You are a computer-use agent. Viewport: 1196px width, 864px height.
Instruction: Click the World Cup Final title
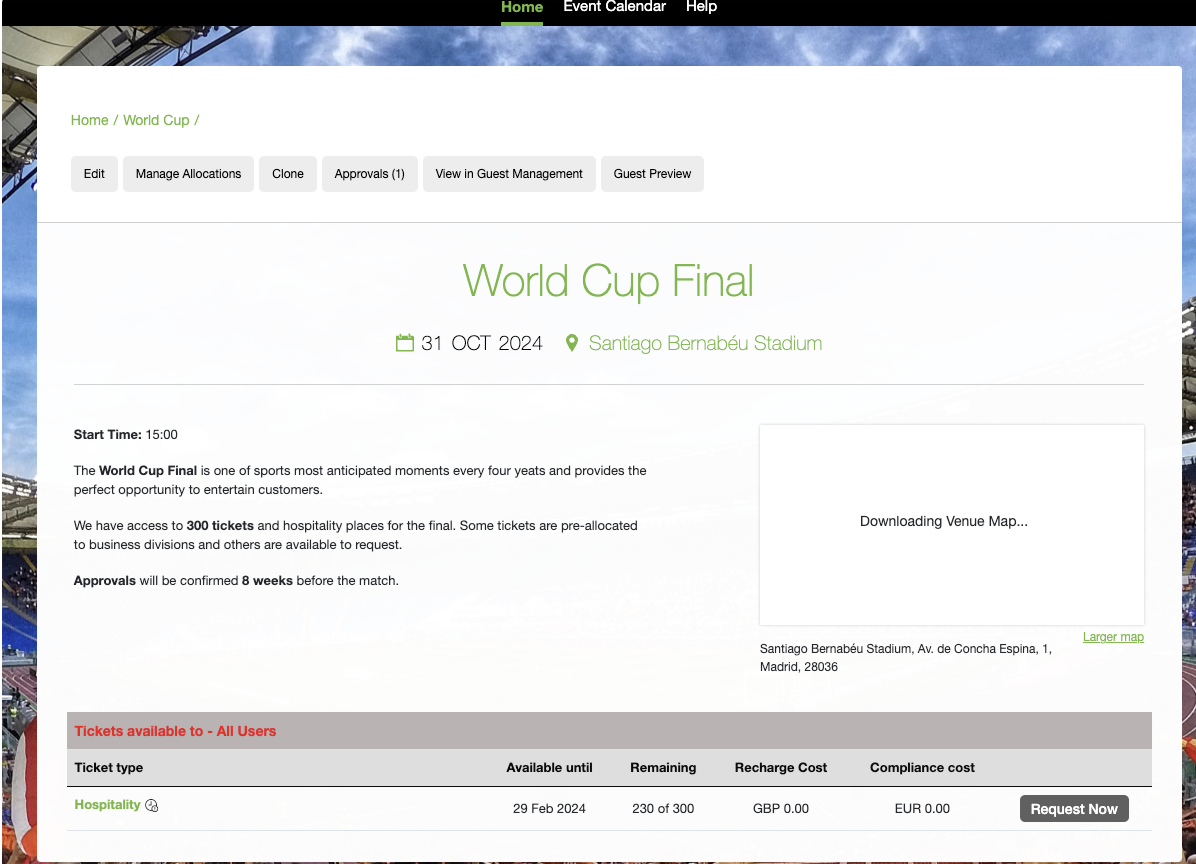pyautogui.click(x=608, y=281)
